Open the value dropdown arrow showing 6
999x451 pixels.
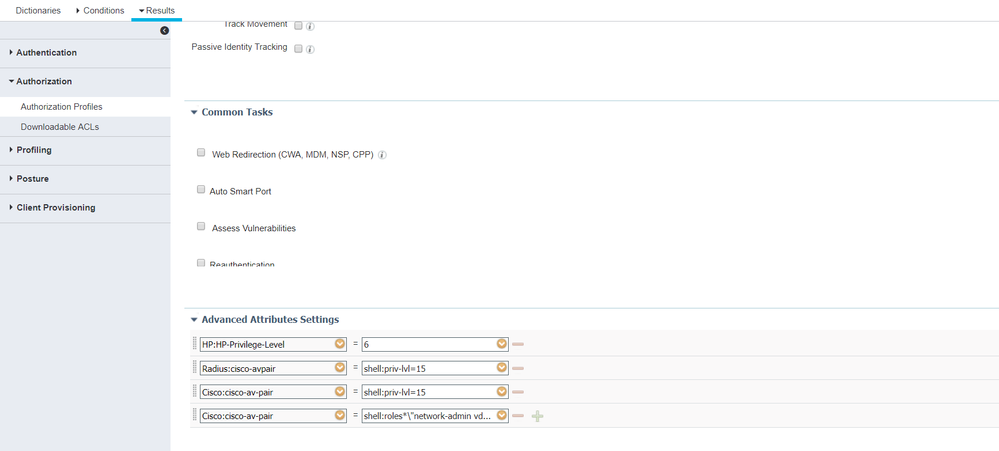click(502, 344)
